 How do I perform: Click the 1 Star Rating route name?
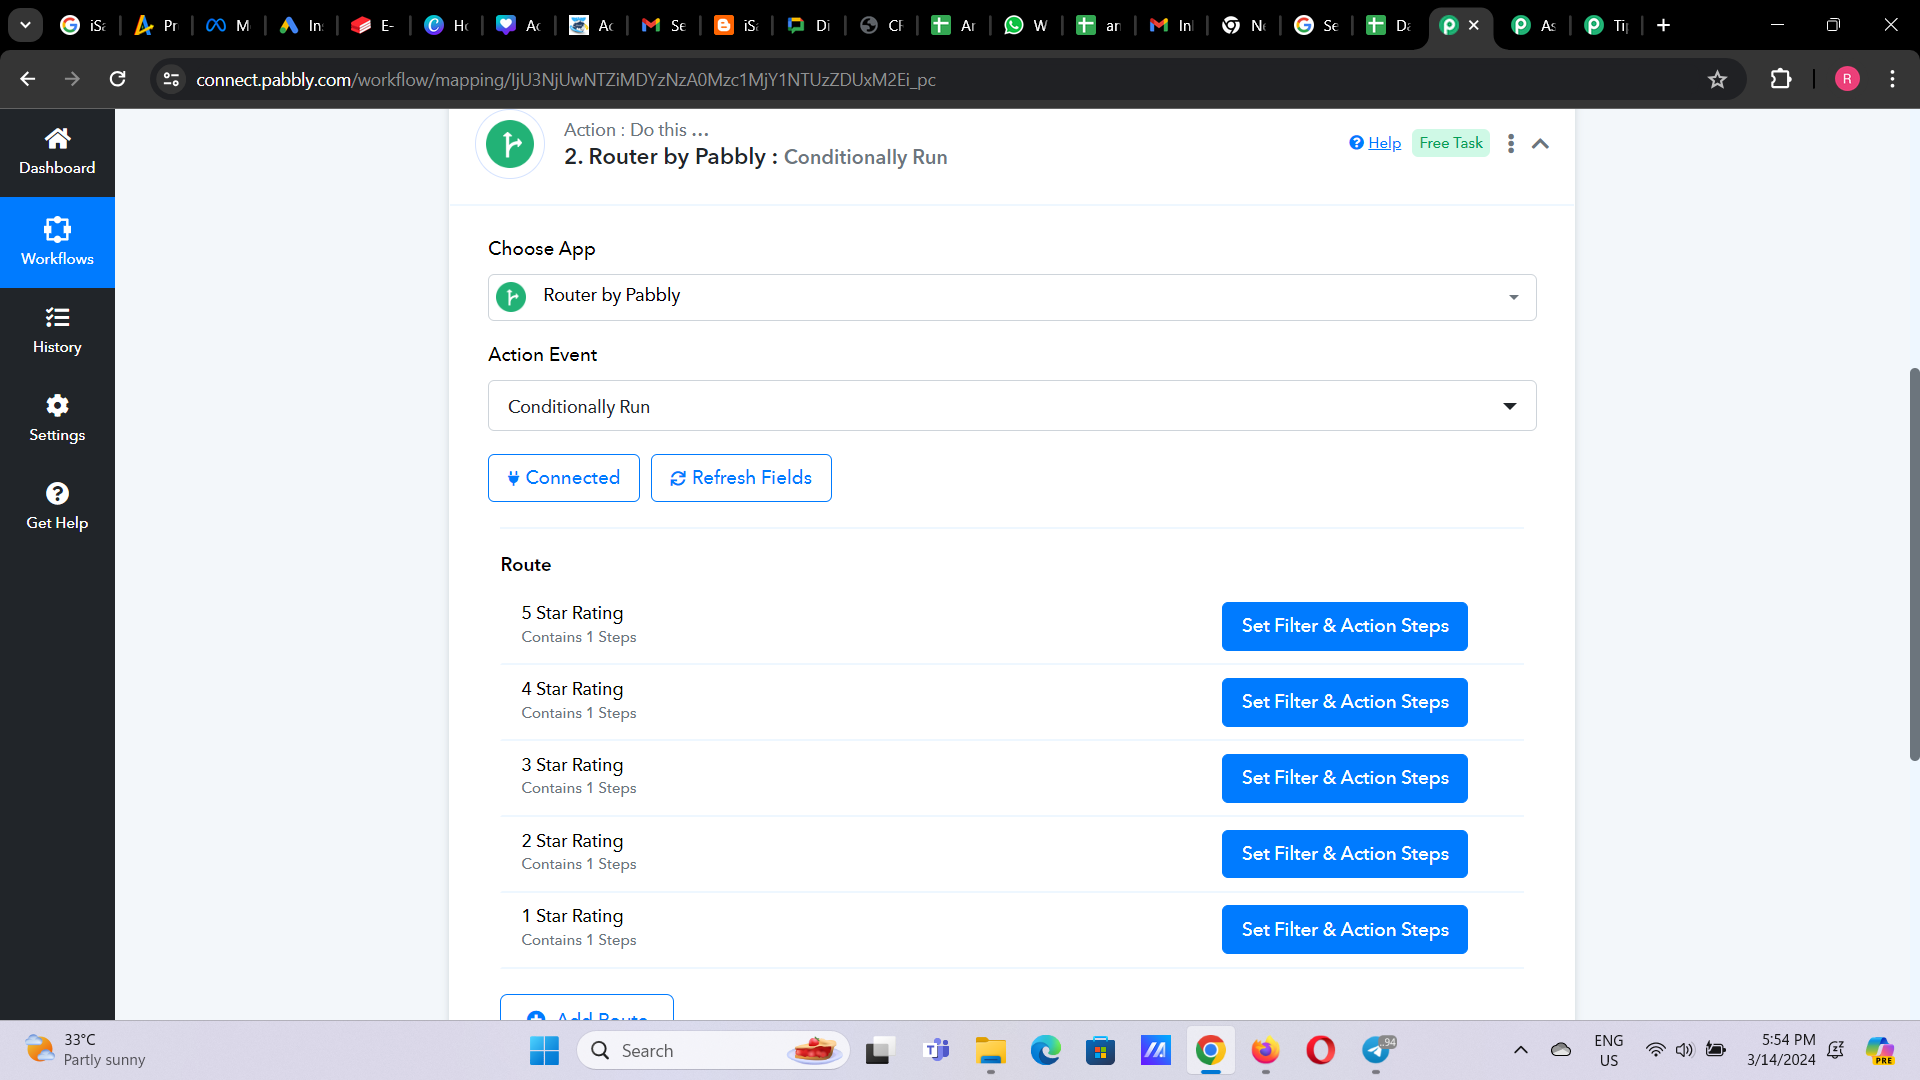click(572, 916)
